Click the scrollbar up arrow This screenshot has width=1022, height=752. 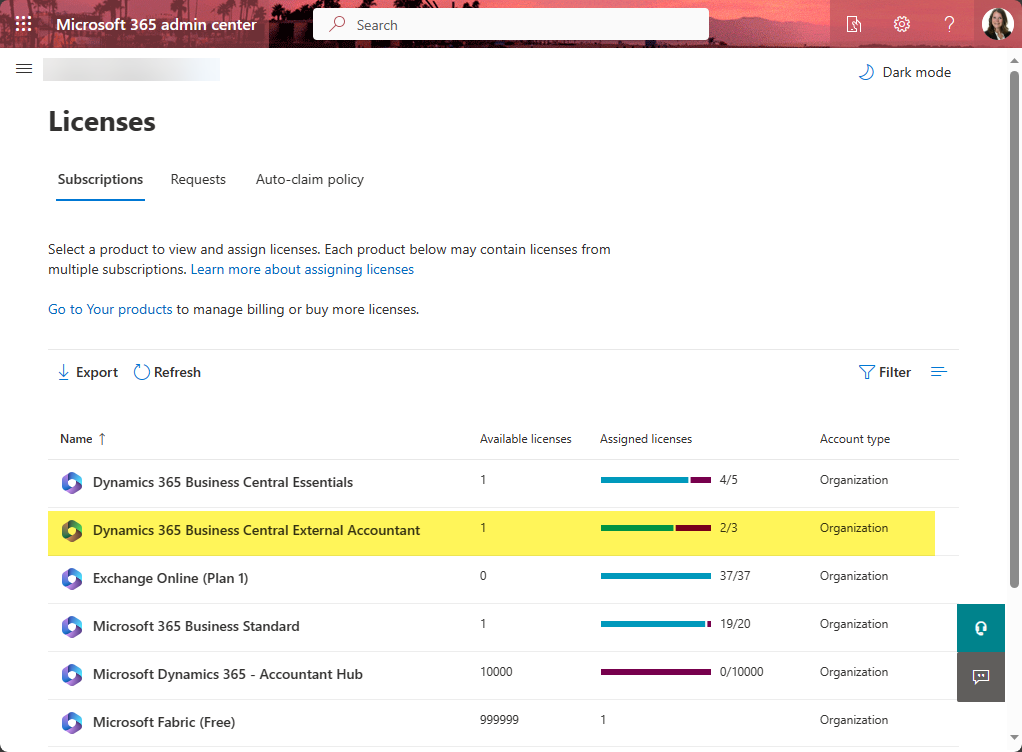[x=1014, y=61]
